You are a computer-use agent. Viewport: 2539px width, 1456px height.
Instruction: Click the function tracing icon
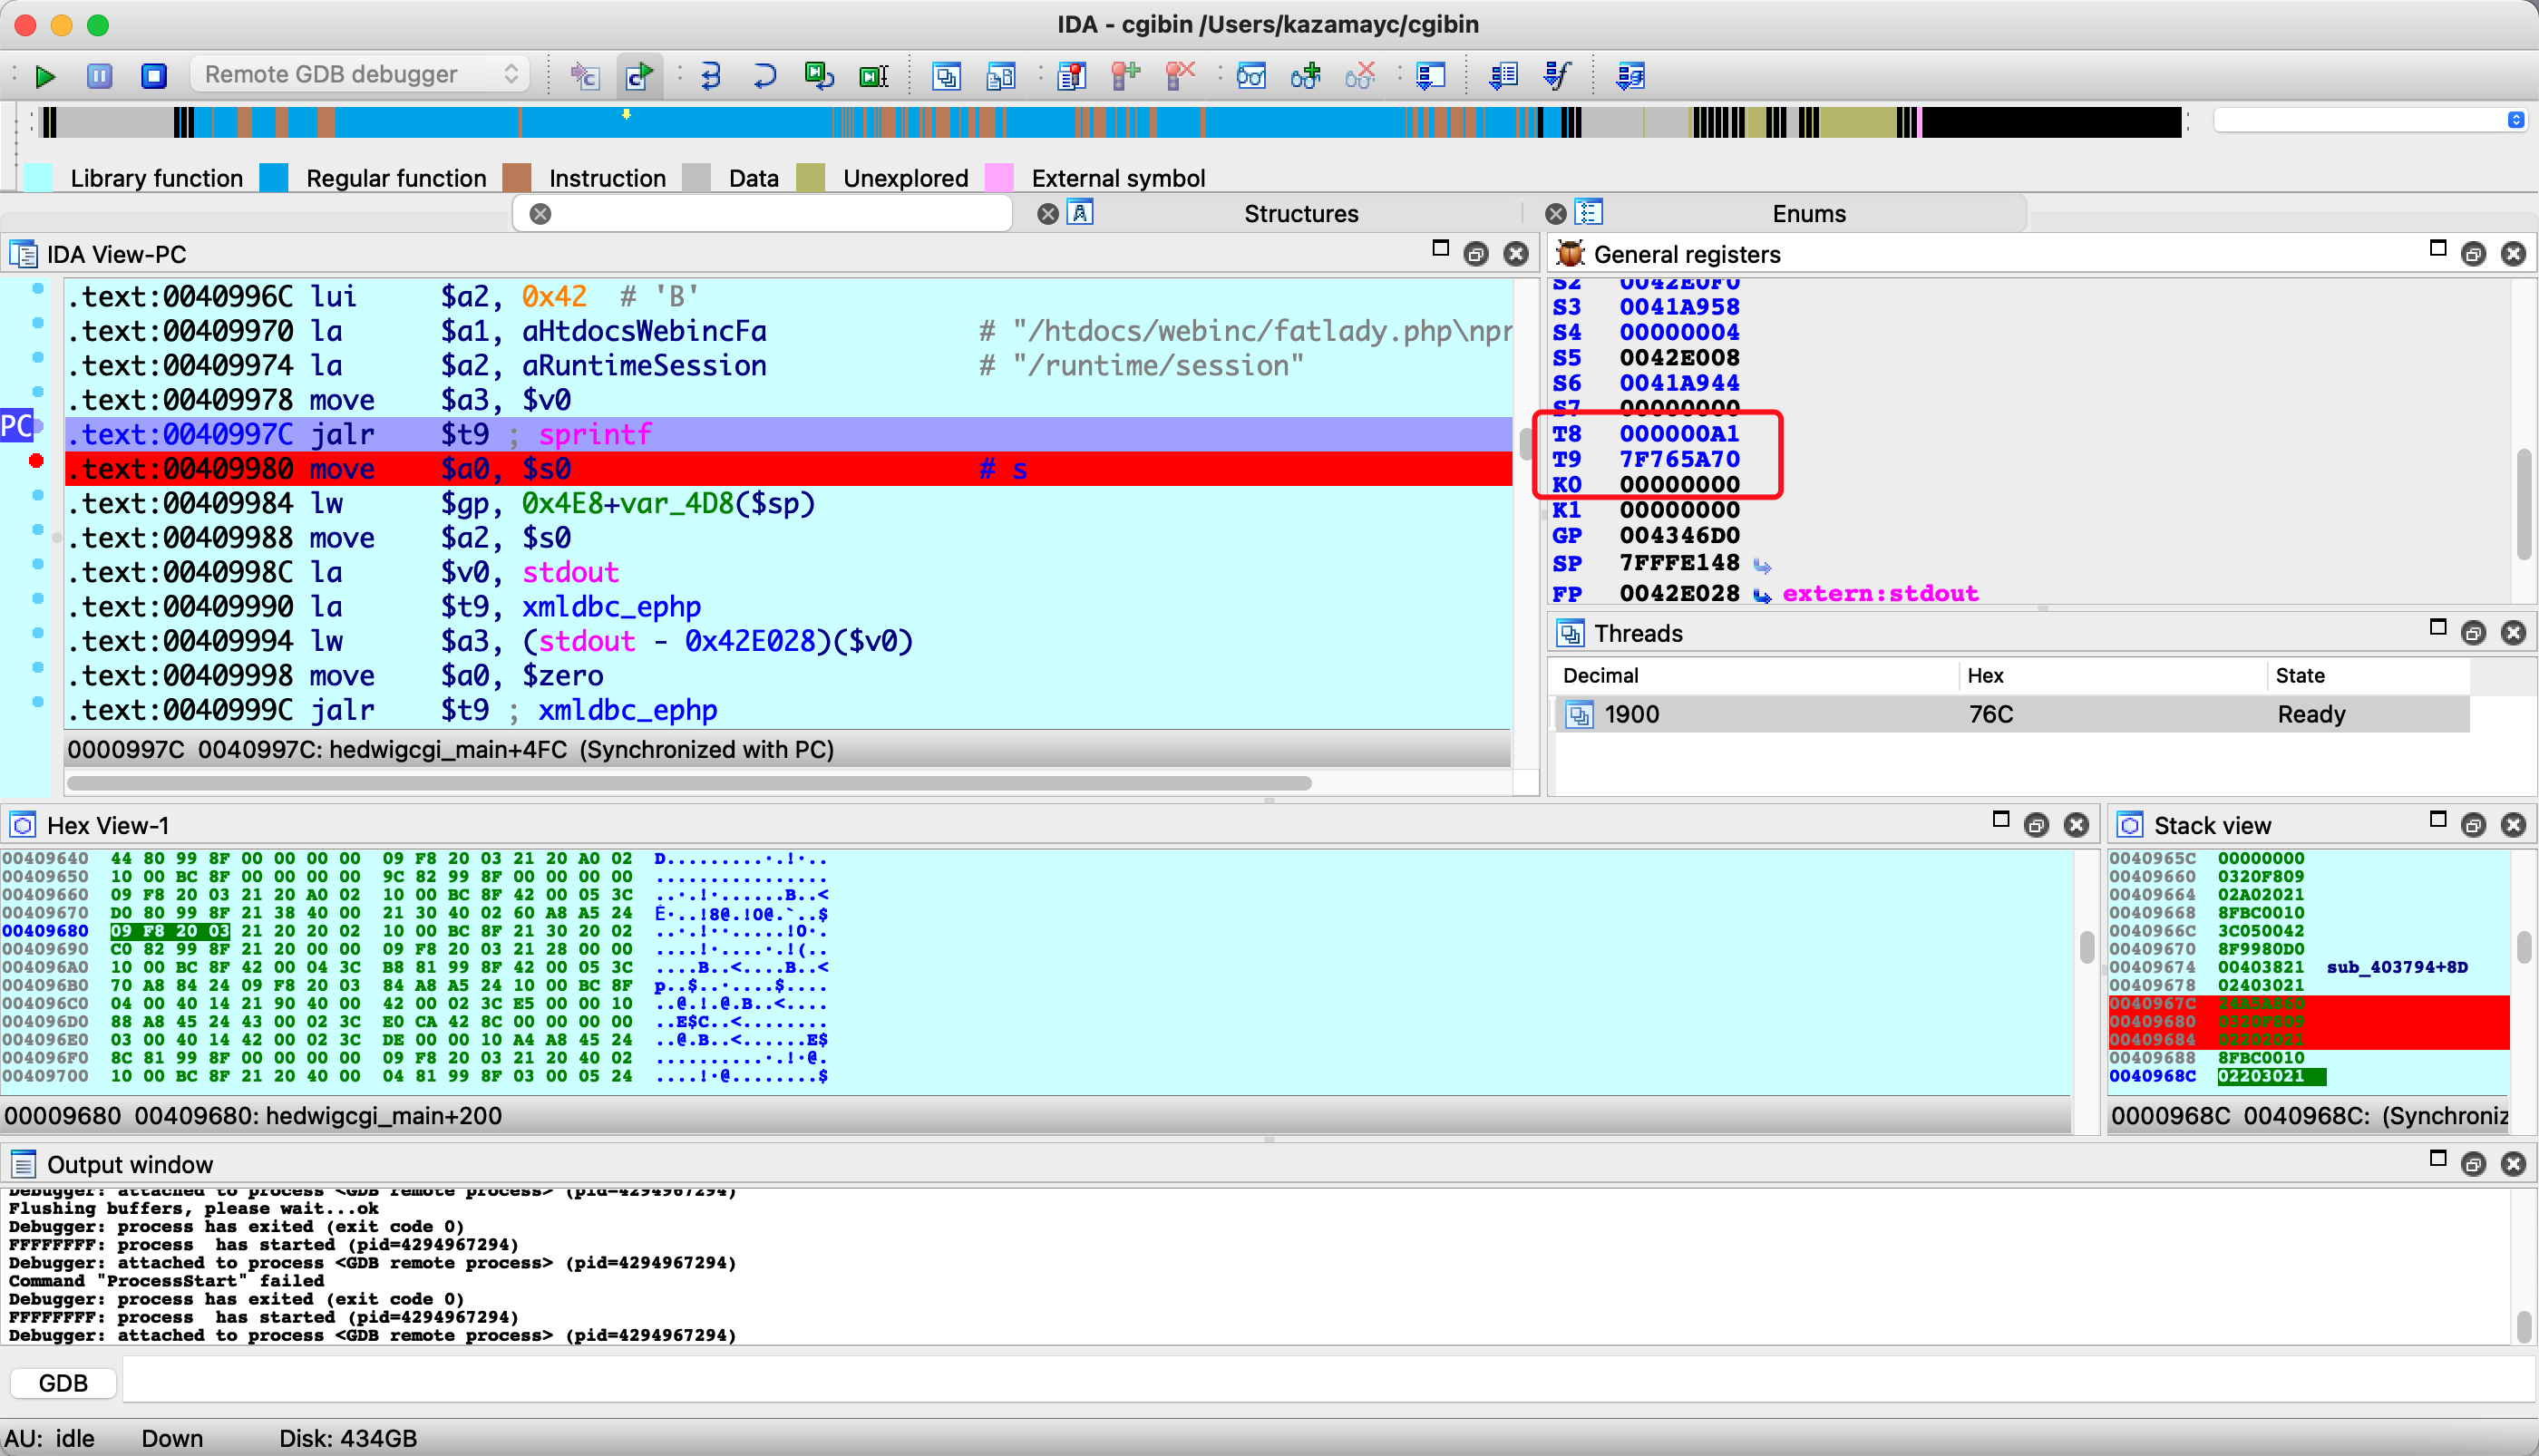tap(1557, 76)
